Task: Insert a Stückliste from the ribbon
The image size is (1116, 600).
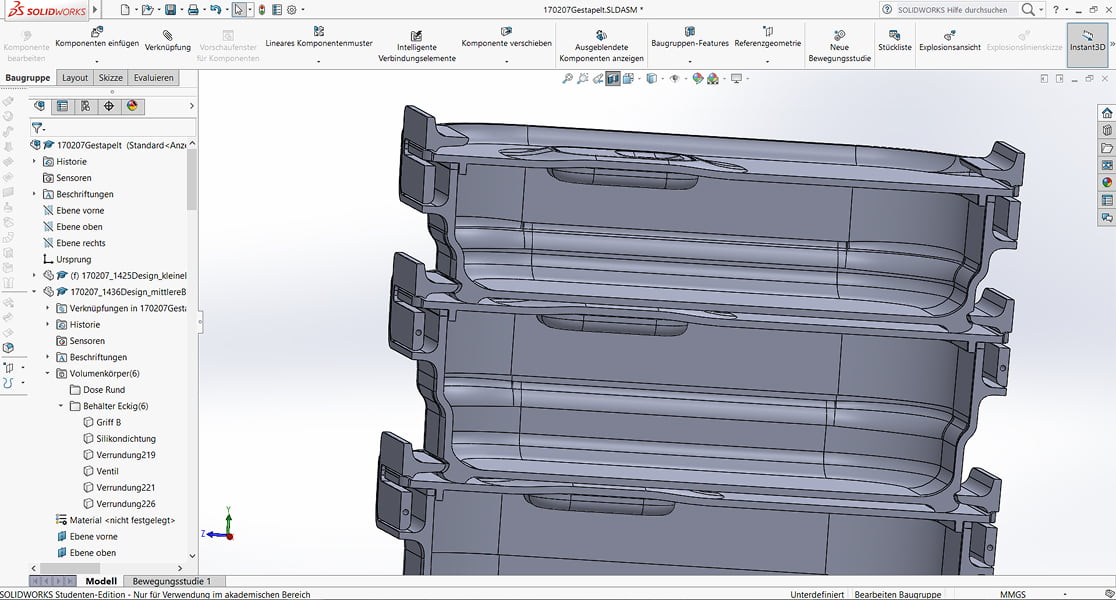Action: 894,42
